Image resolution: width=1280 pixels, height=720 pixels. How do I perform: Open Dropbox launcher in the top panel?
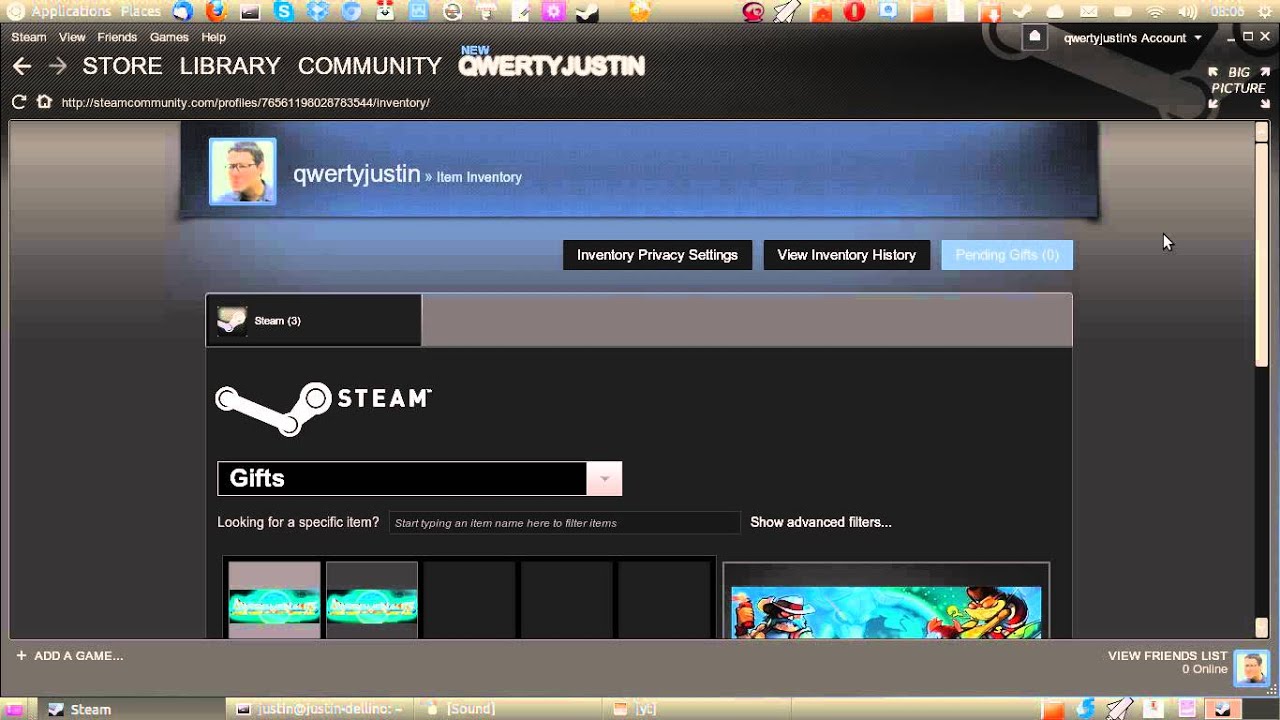(x=317, y=12)
